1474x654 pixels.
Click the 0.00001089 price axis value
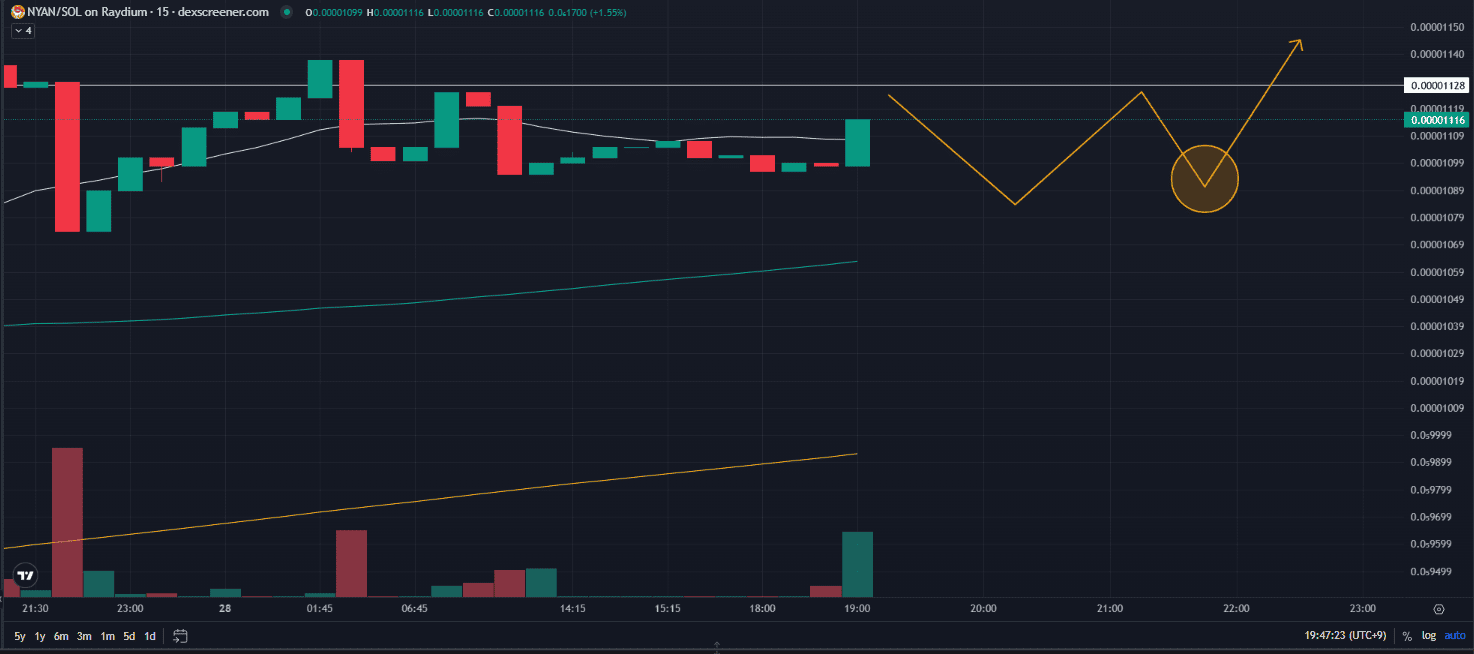1437,191
